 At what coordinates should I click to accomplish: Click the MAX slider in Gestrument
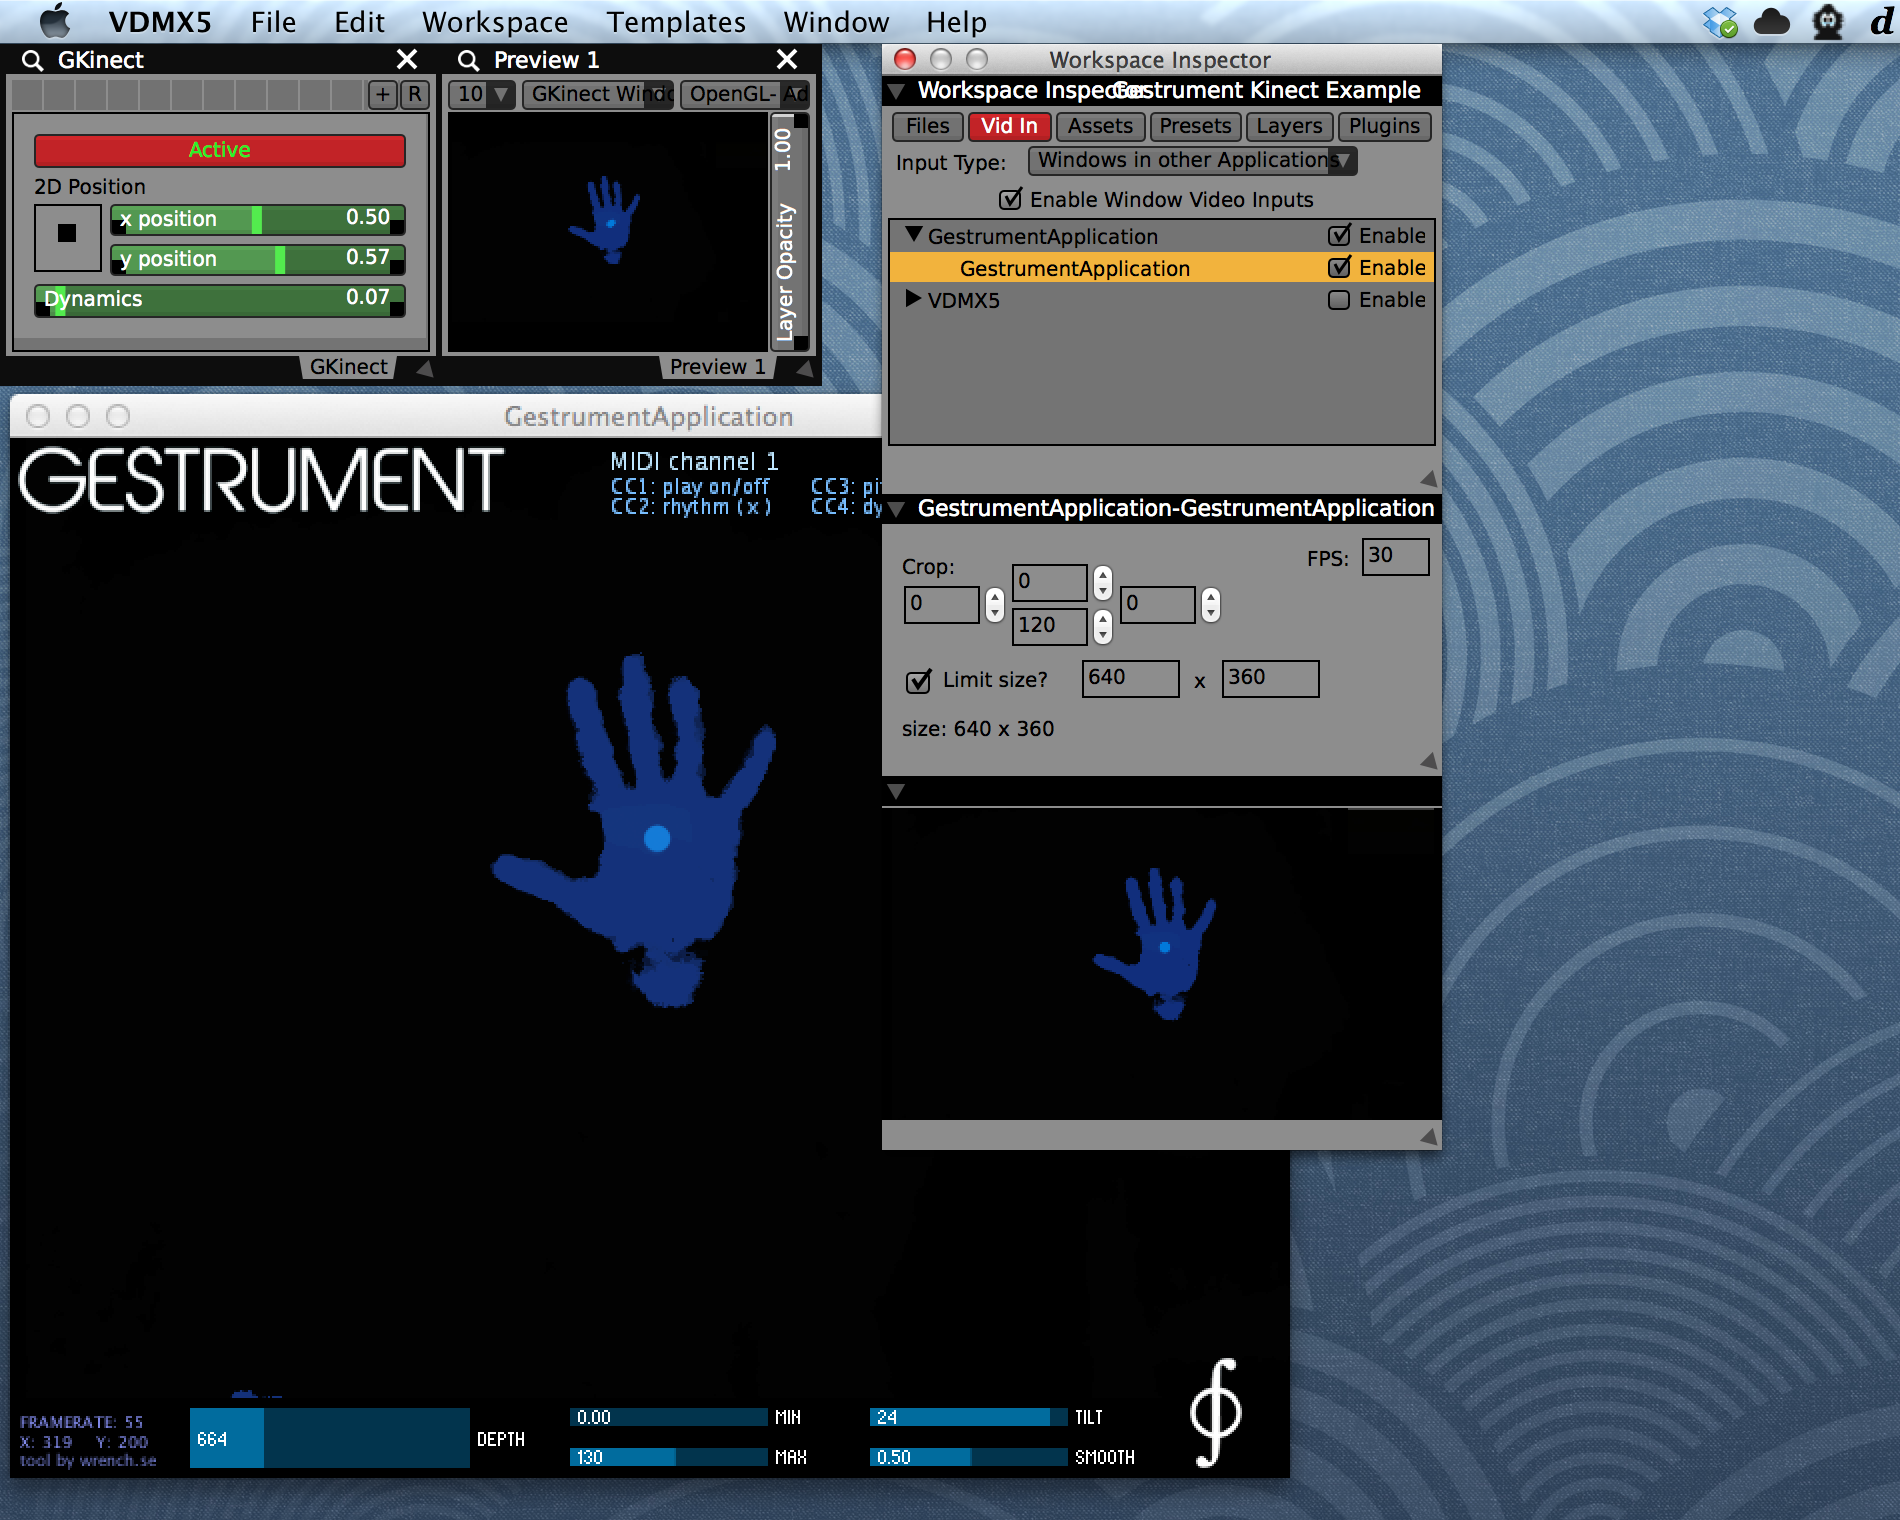tap(668, 1457)
